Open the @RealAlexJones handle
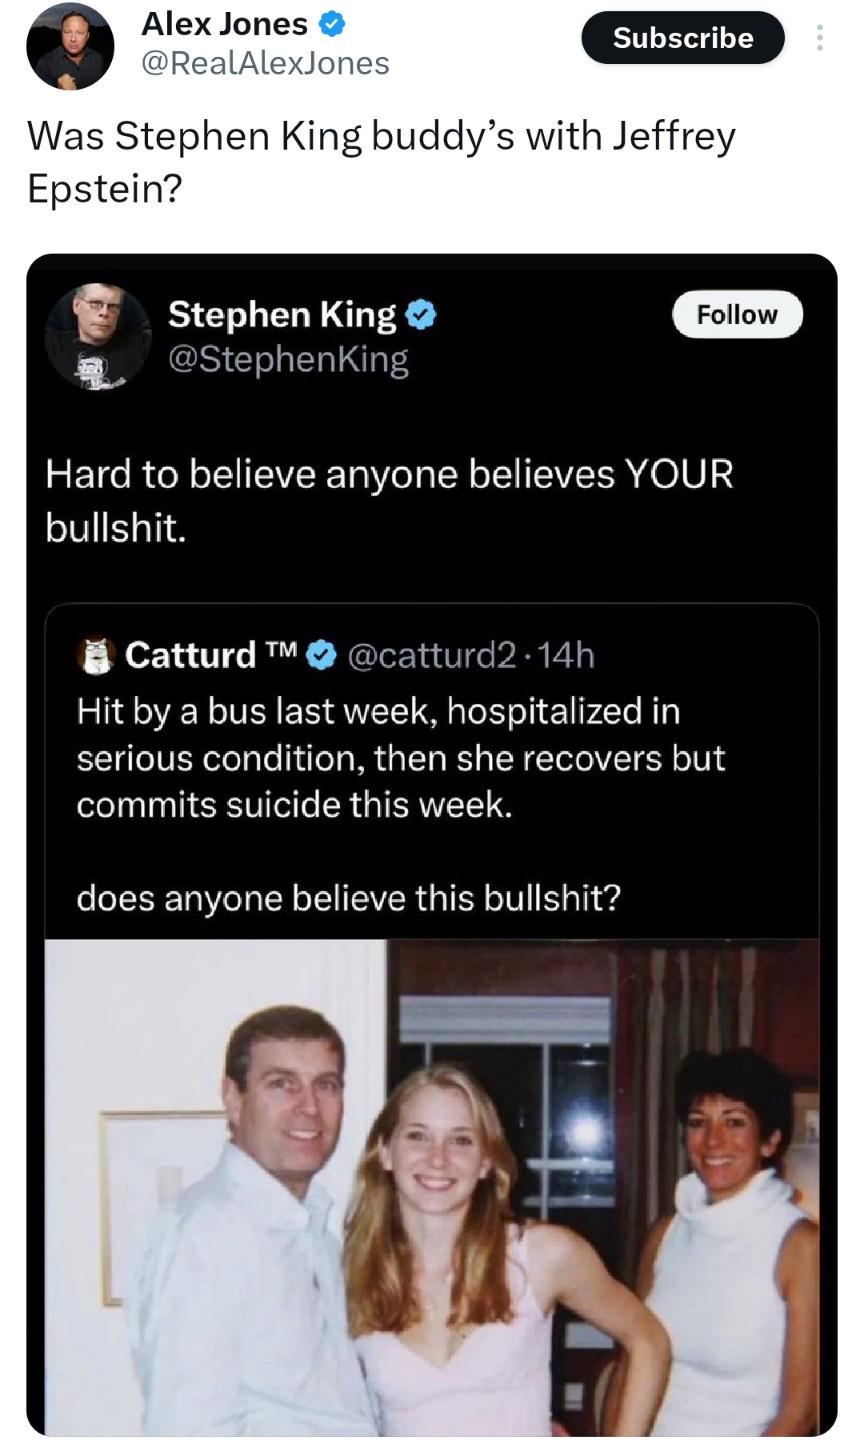The height and width of the screenshot is (1445, 864). [x=265, y=63]
